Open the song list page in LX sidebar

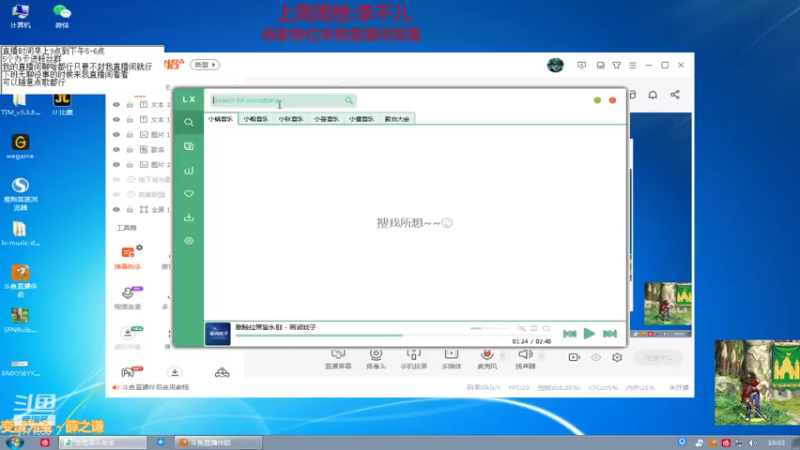[x=189, y=146]
